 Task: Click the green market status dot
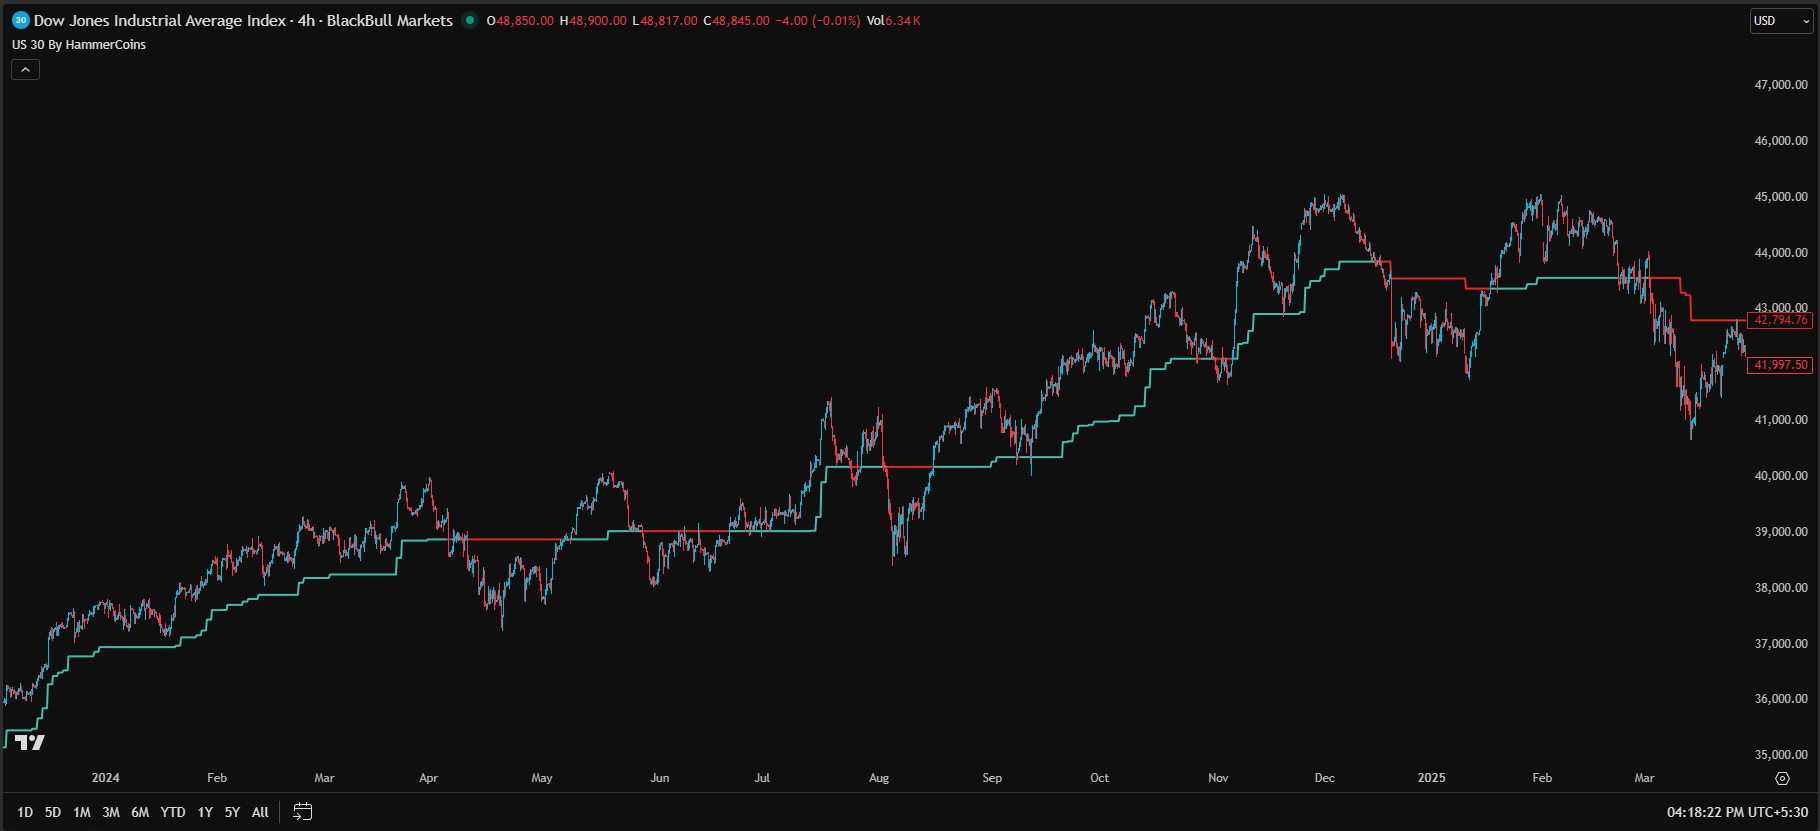pyautogui.click(x=470, y=20)
